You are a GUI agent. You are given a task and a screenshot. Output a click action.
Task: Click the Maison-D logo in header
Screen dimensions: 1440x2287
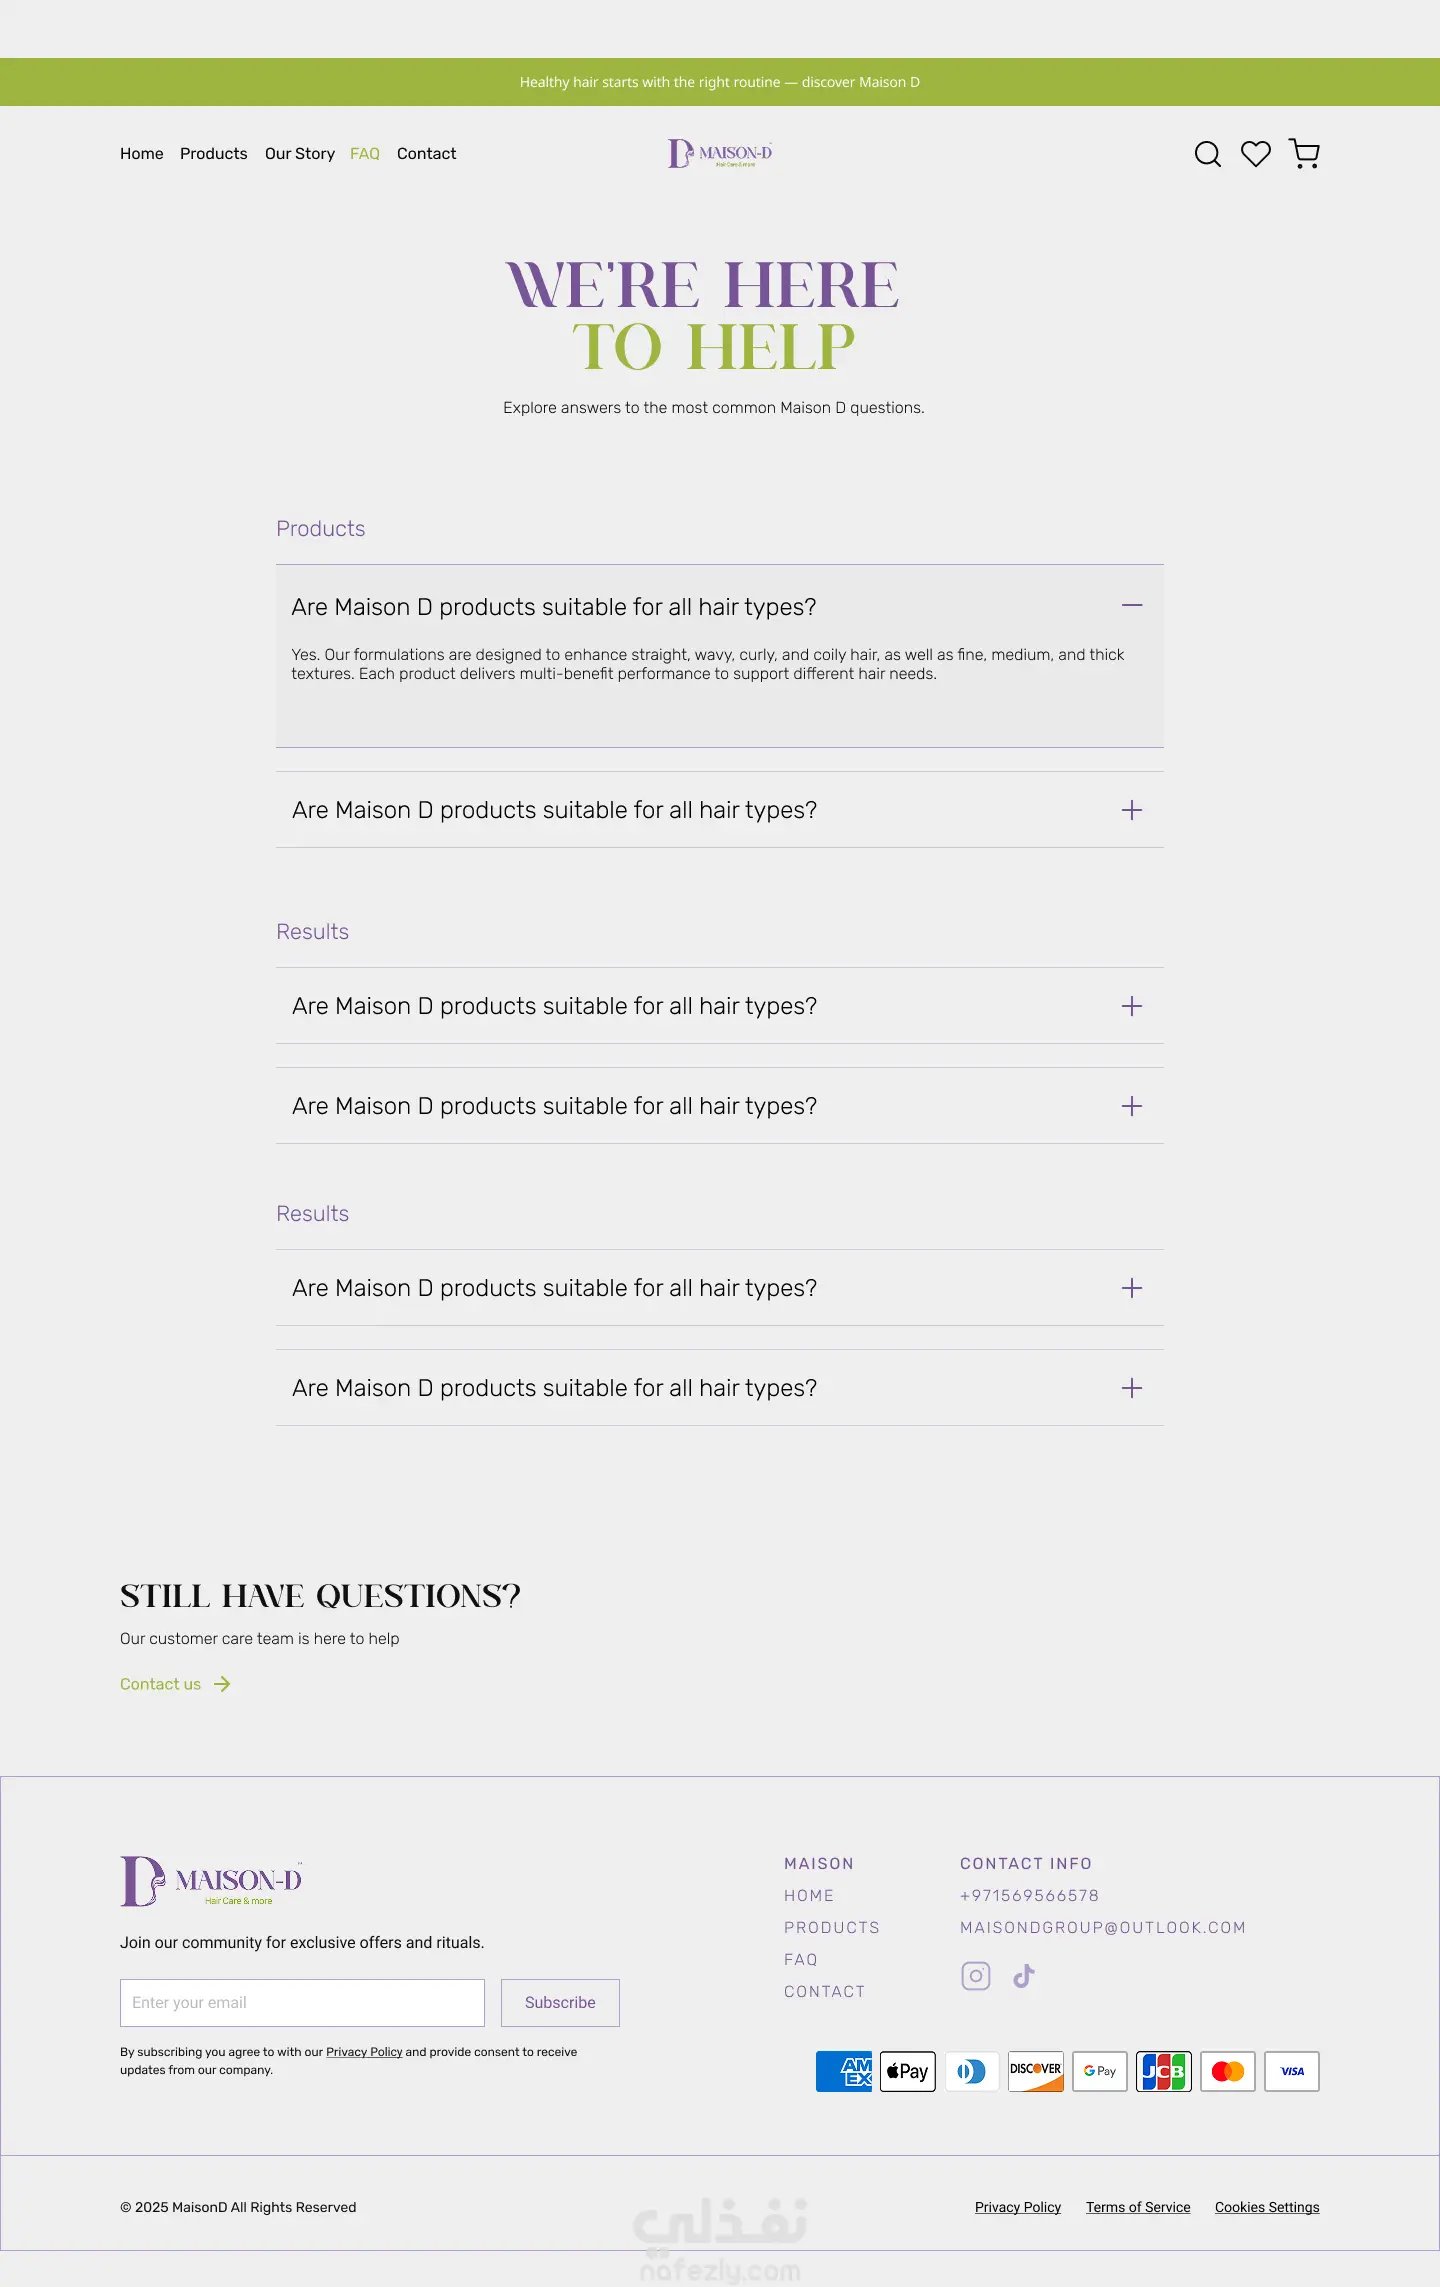pos(720,153)
